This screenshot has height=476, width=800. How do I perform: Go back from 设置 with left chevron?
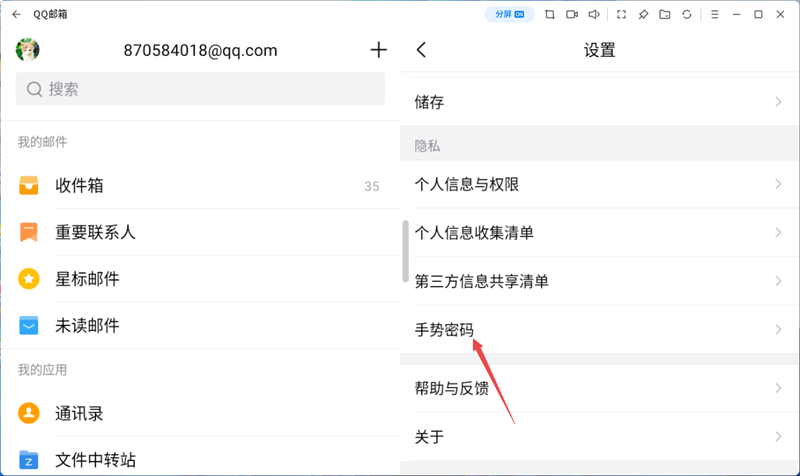coord(421,50)
